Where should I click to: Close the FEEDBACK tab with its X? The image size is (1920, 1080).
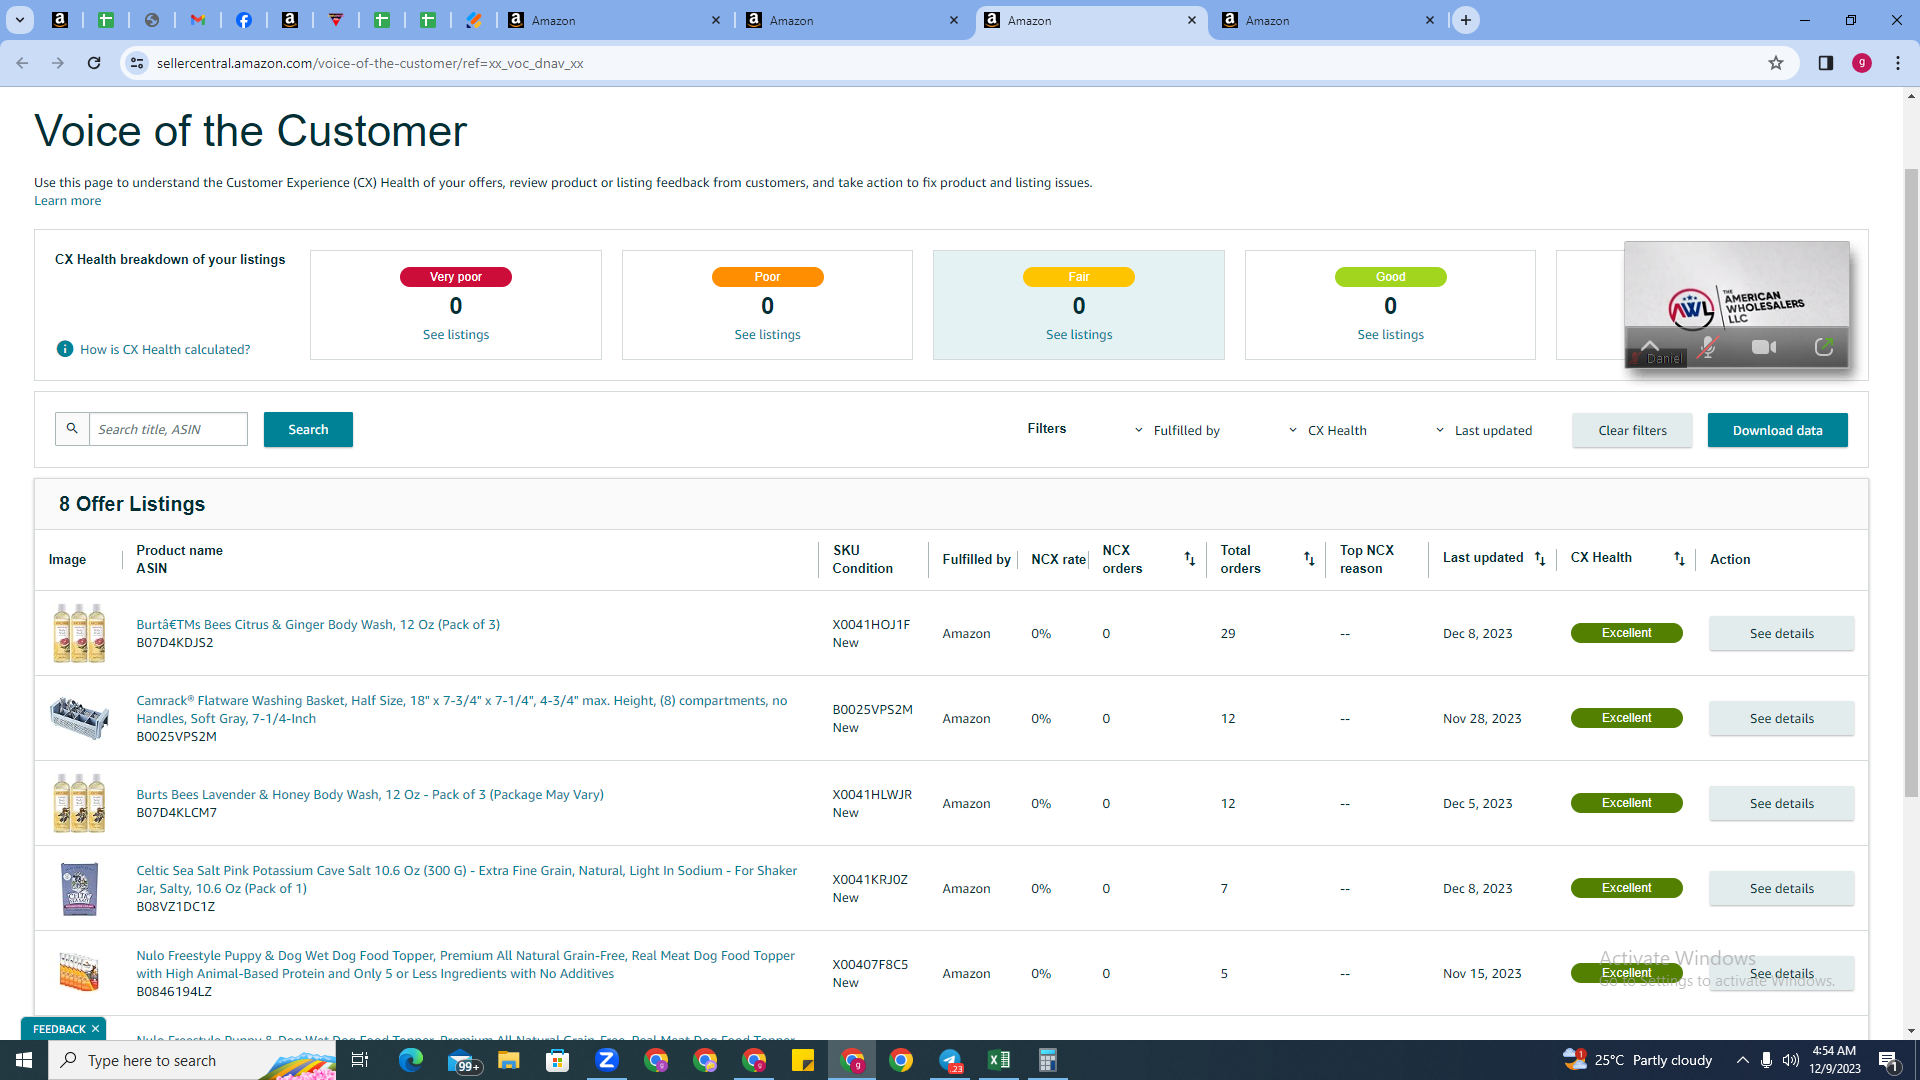[x=96, y=1029]
